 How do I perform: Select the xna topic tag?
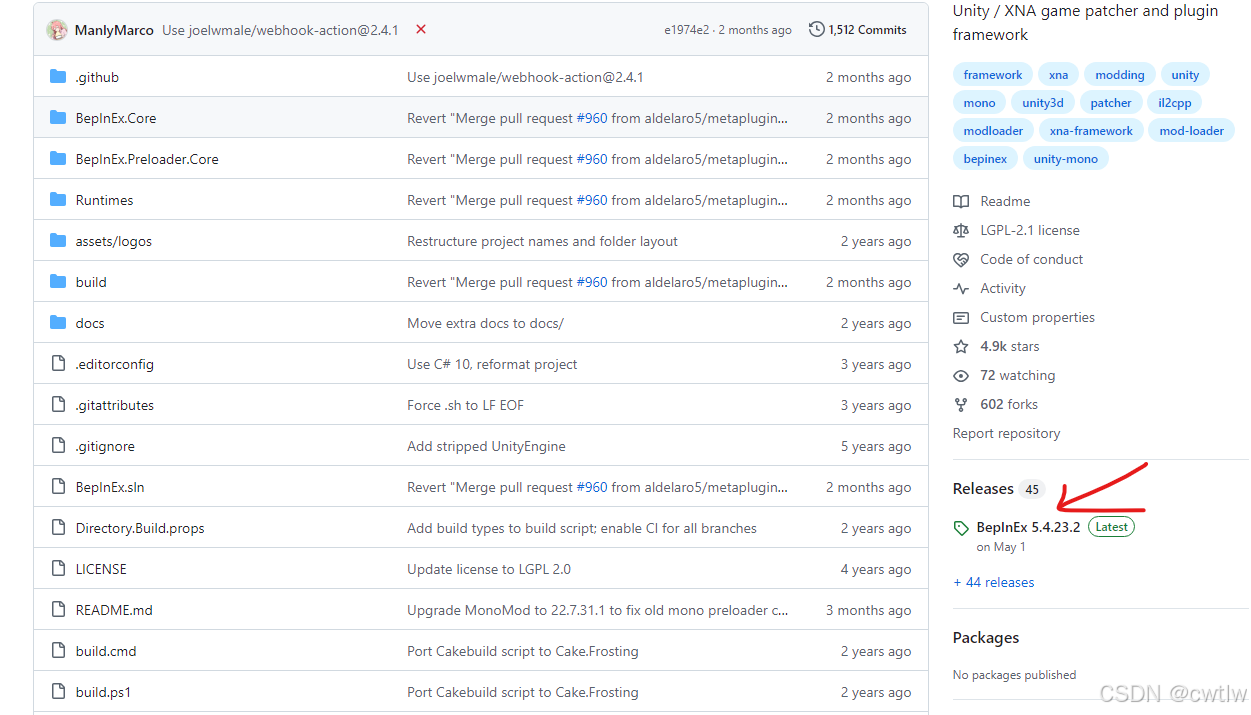(1059, 75)
